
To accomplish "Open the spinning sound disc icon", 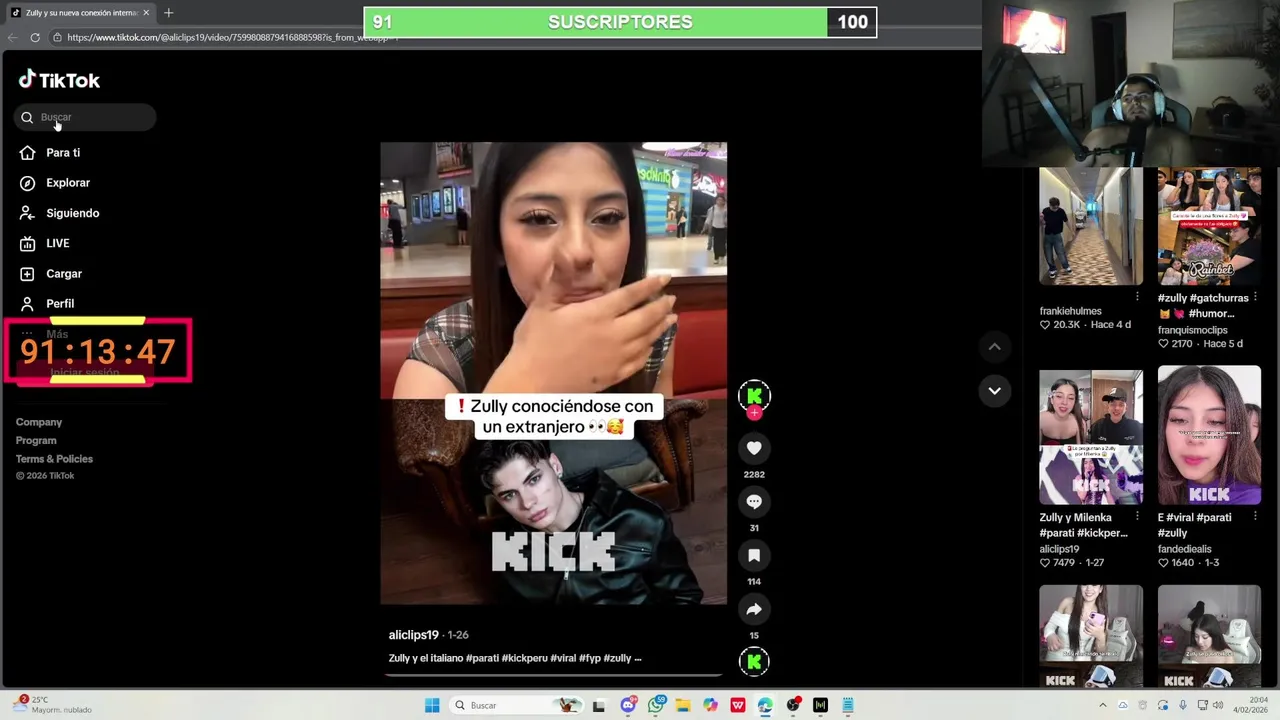I will coord(754,661).
